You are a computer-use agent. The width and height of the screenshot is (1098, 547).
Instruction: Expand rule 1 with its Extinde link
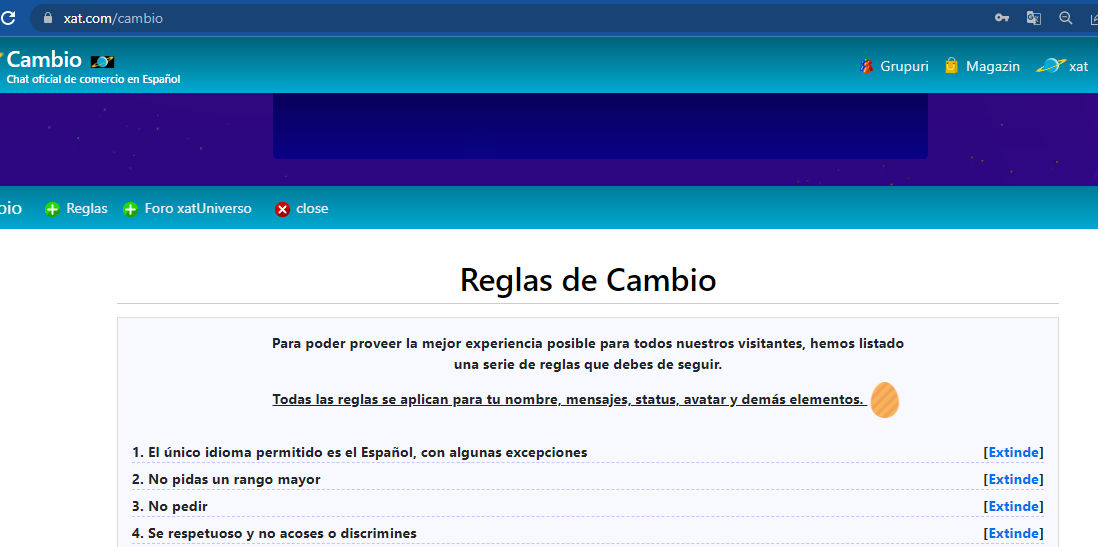coord(1013,452)
